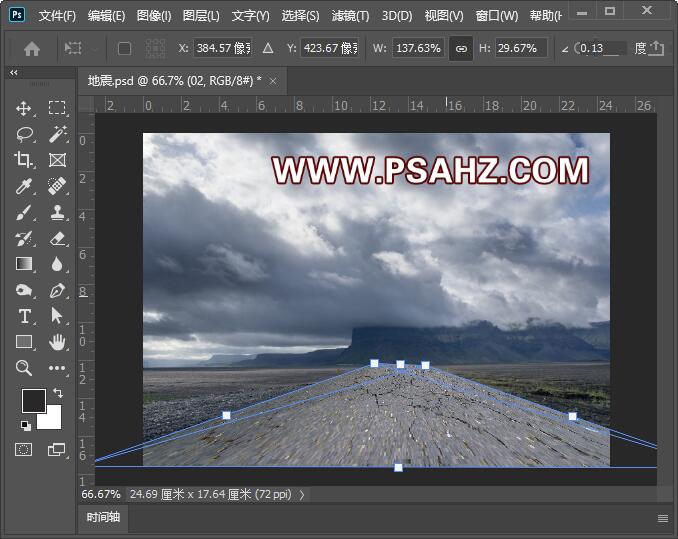This screenshot has width=678, height=539.
Task: Open the 图层(L) menu
Action: [201, 16]
